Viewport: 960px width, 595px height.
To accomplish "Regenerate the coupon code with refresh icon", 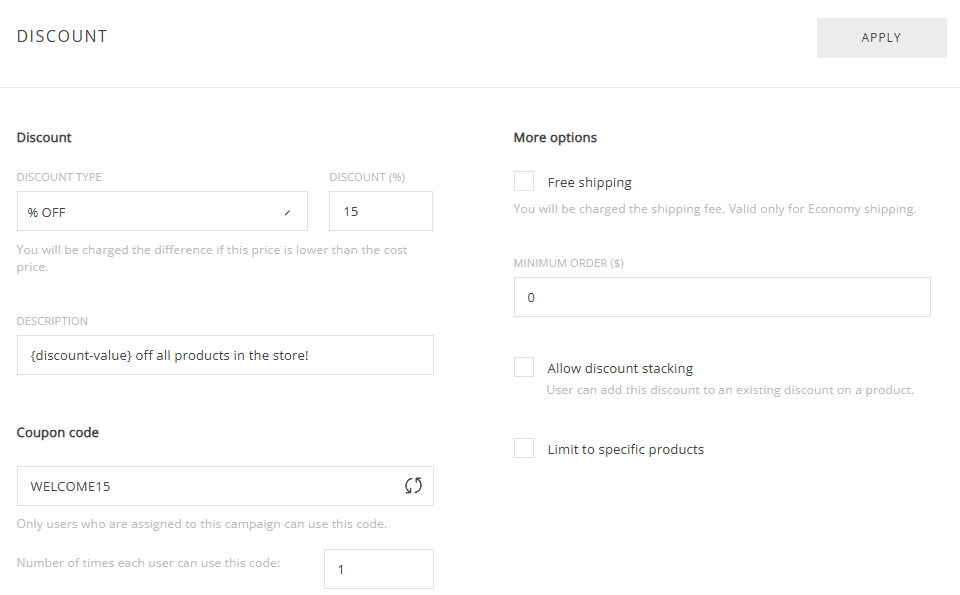I will point(413,486).
